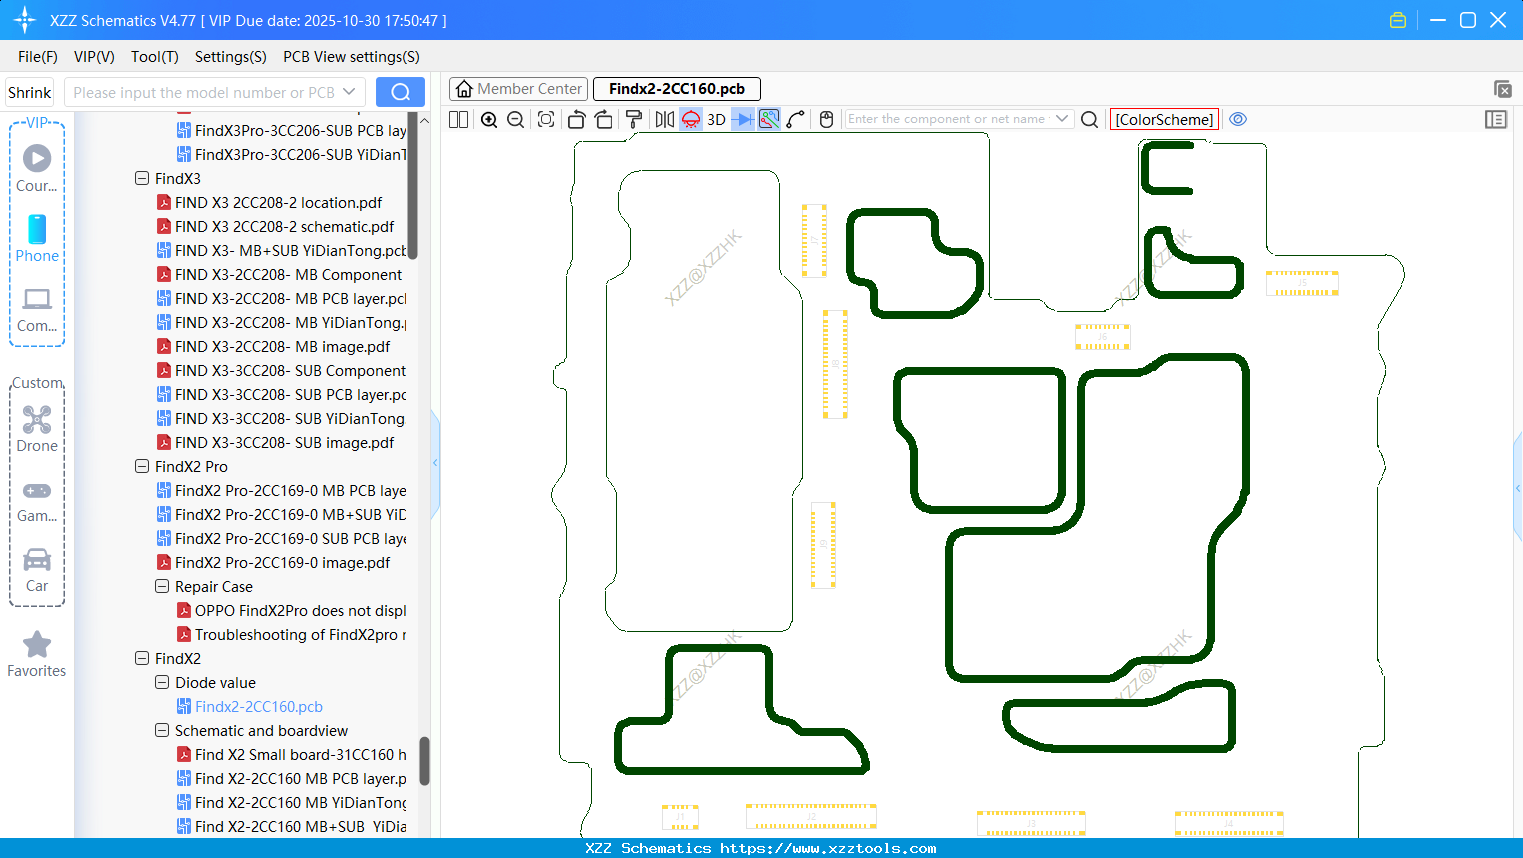Open the VIP(V) menu
Viewport: 1523px width, 858px height.
click(x=94, y=57)
